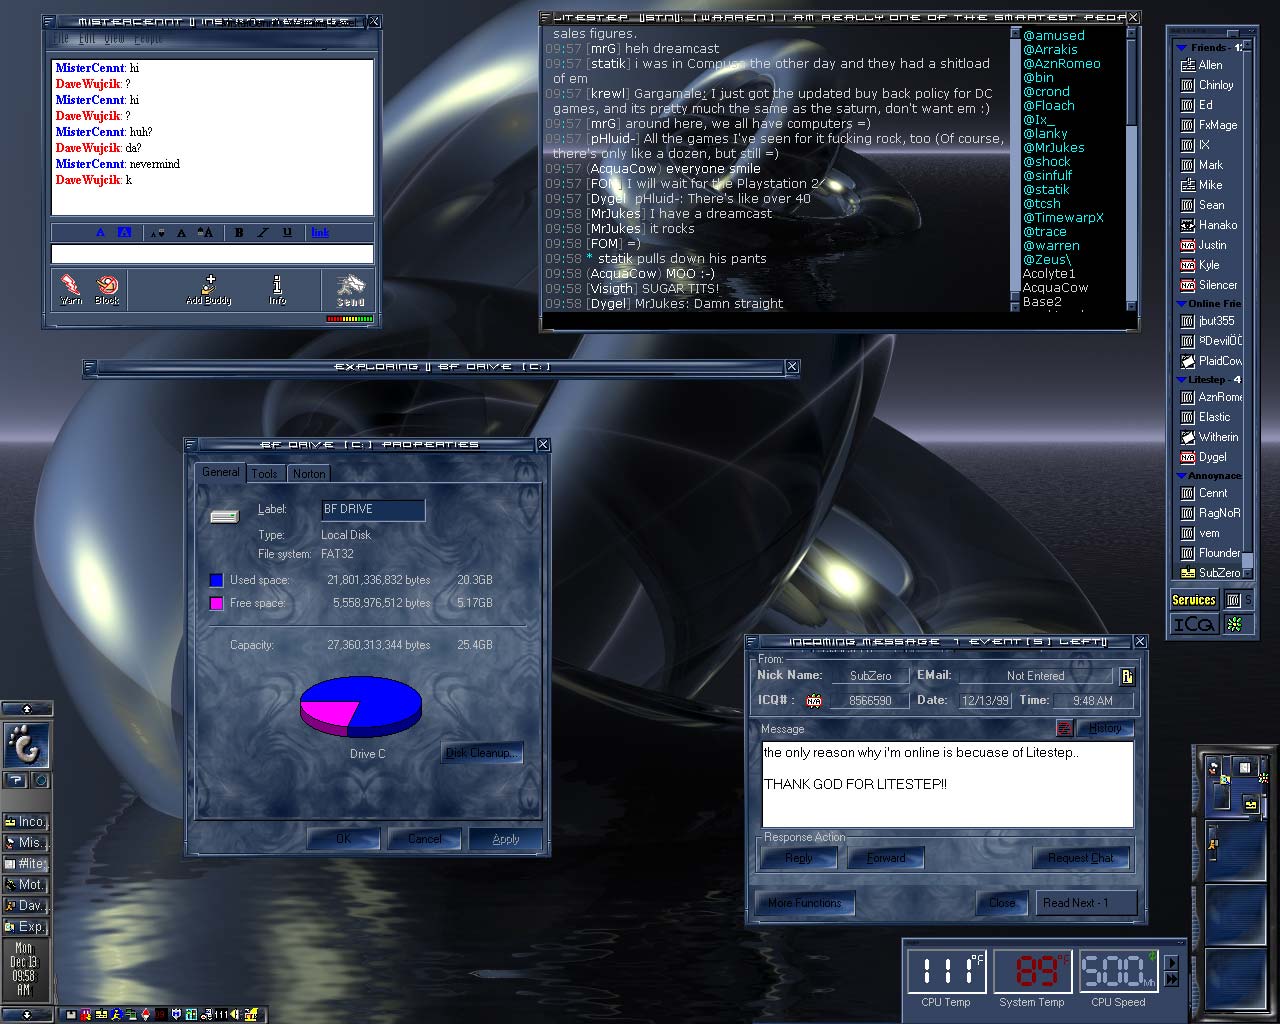Open ICQ Services menu
This screenshot has height=1024, width=1280.
tap(1194, 600)
